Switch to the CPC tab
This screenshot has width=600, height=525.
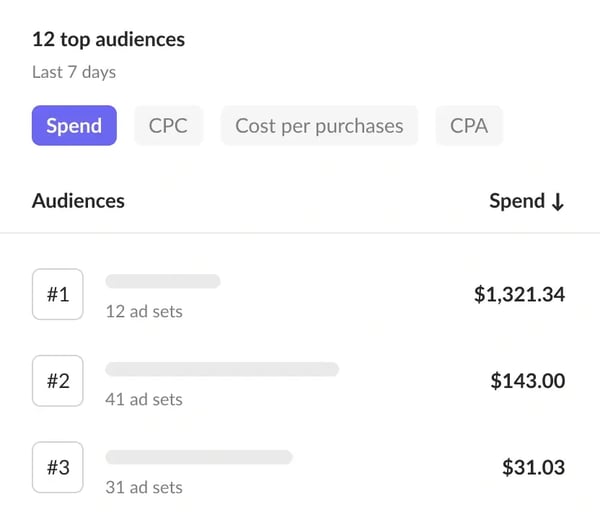click(168, 126)
